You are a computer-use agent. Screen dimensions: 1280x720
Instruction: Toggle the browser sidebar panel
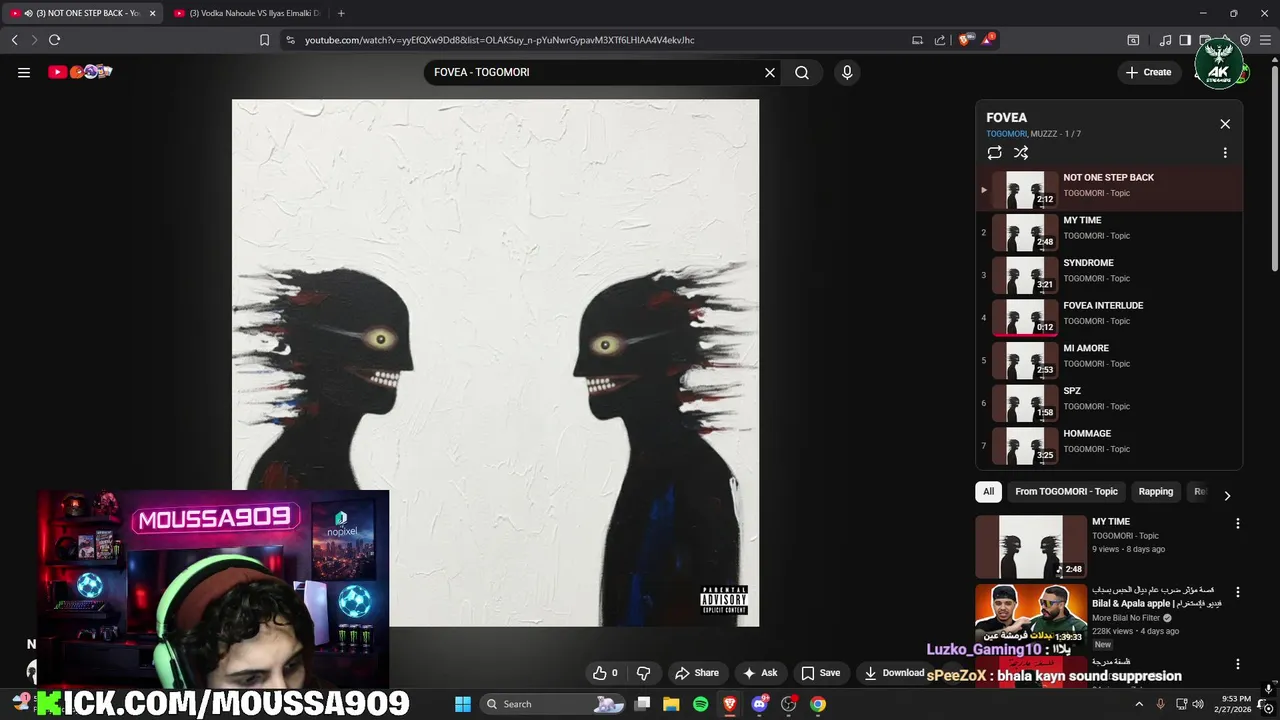[x=1185, y=40]
